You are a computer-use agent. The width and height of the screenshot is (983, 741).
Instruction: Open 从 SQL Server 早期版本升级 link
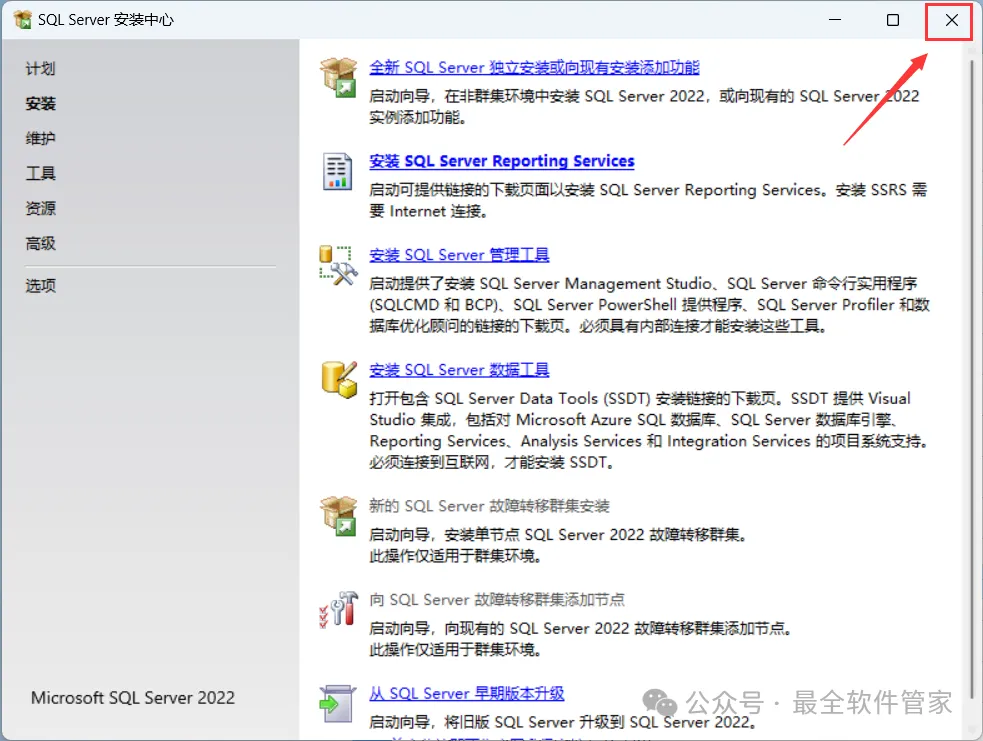pyautogui.click(x=466, y=693)
